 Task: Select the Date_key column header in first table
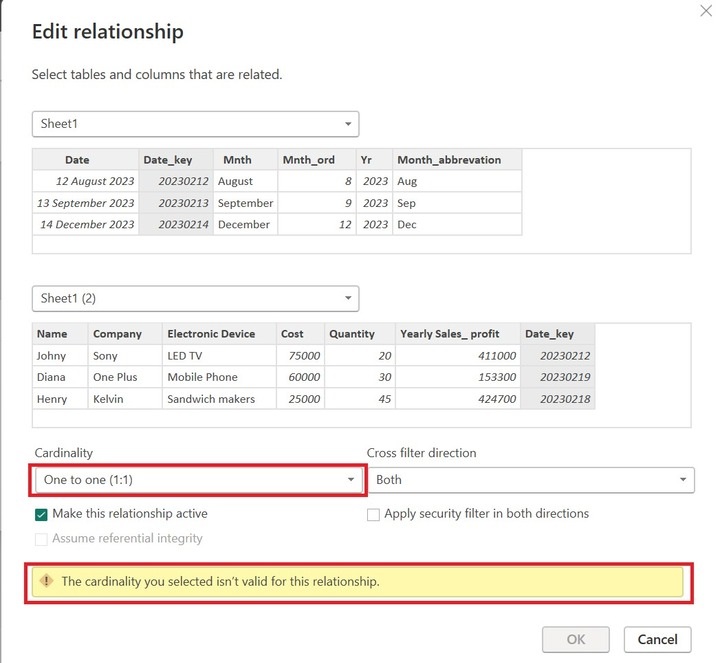click(175, 160)
